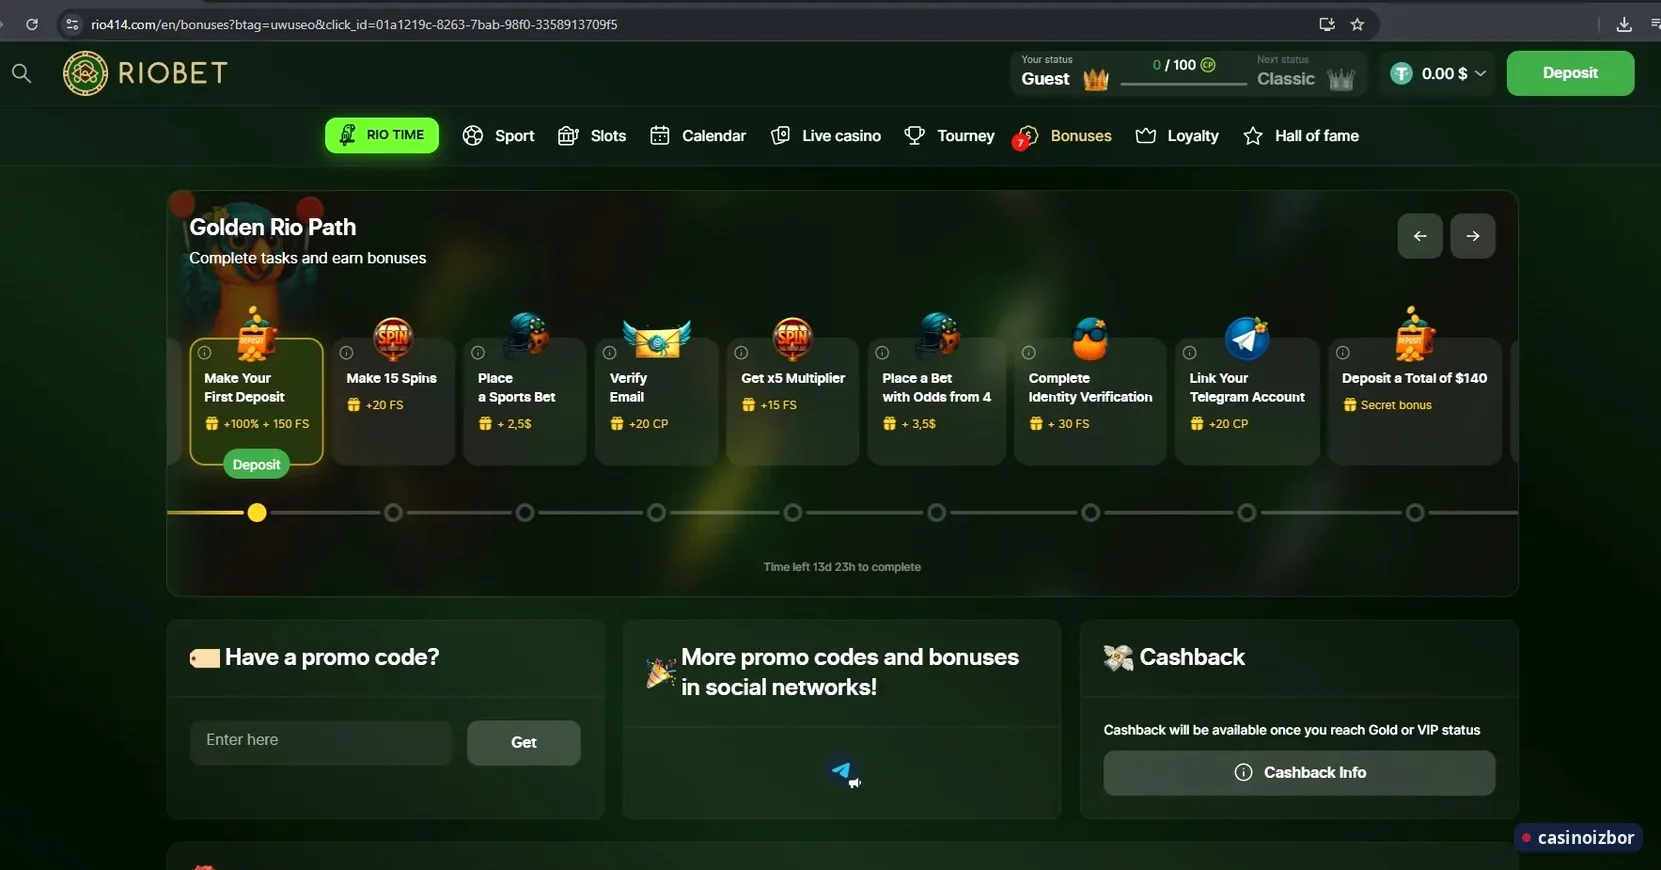The height and width of the screenshot is (870, 1661).
Task: Bookmark this page with the star icon
Action: [1357, 24]
